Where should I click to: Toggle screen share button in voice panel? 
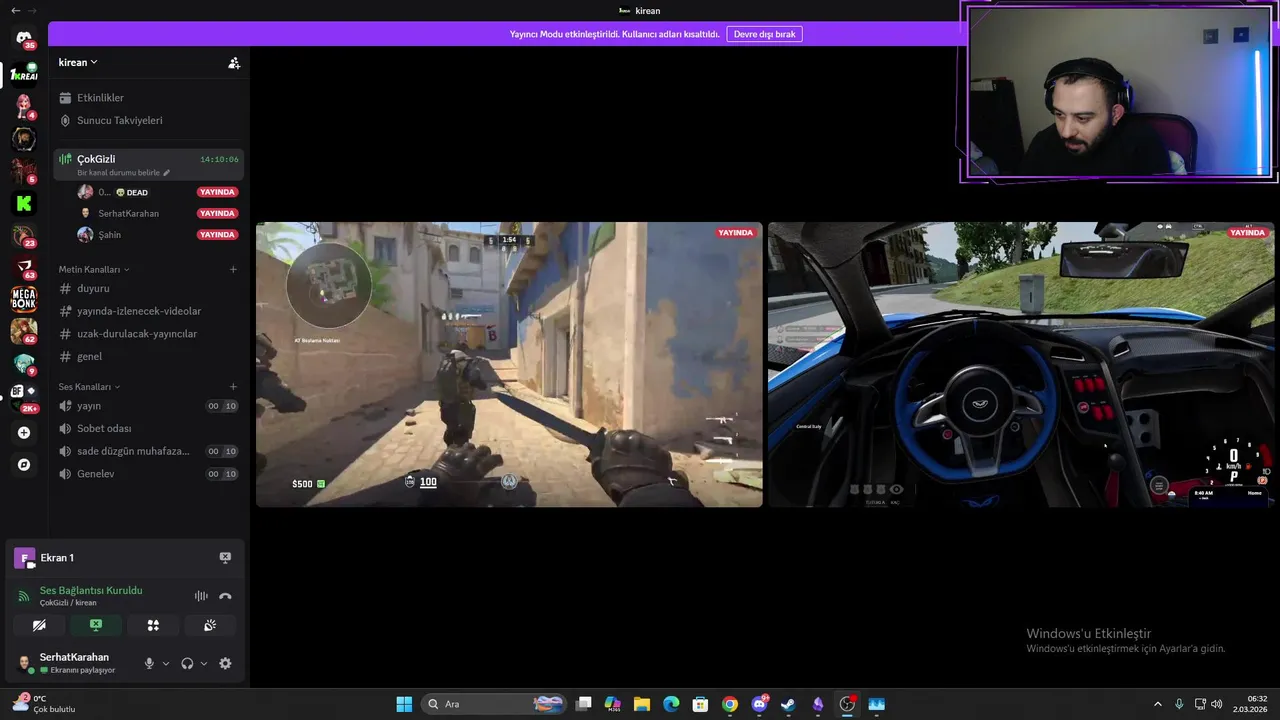[x=96, y=625]
